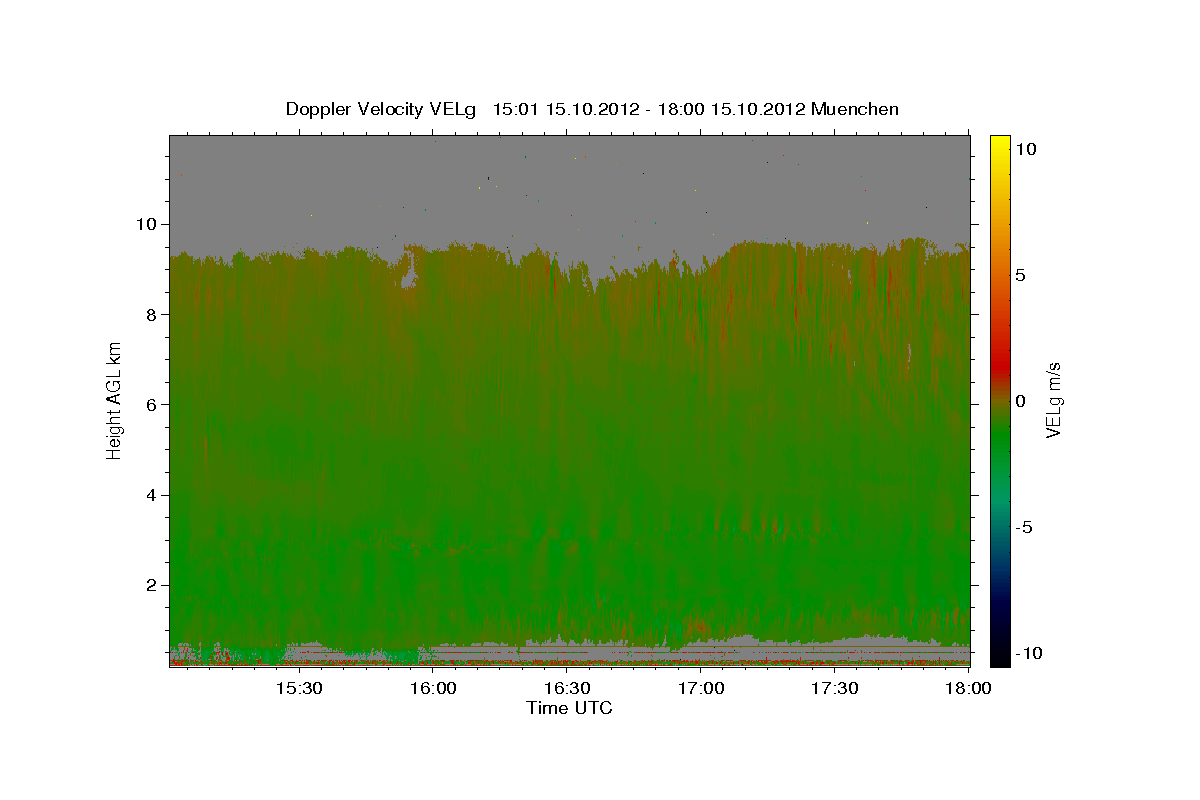The width and height of the screenshot is (1200, 800).
Task: Click the 17:00 time tick label
Action: click(701, 689)
